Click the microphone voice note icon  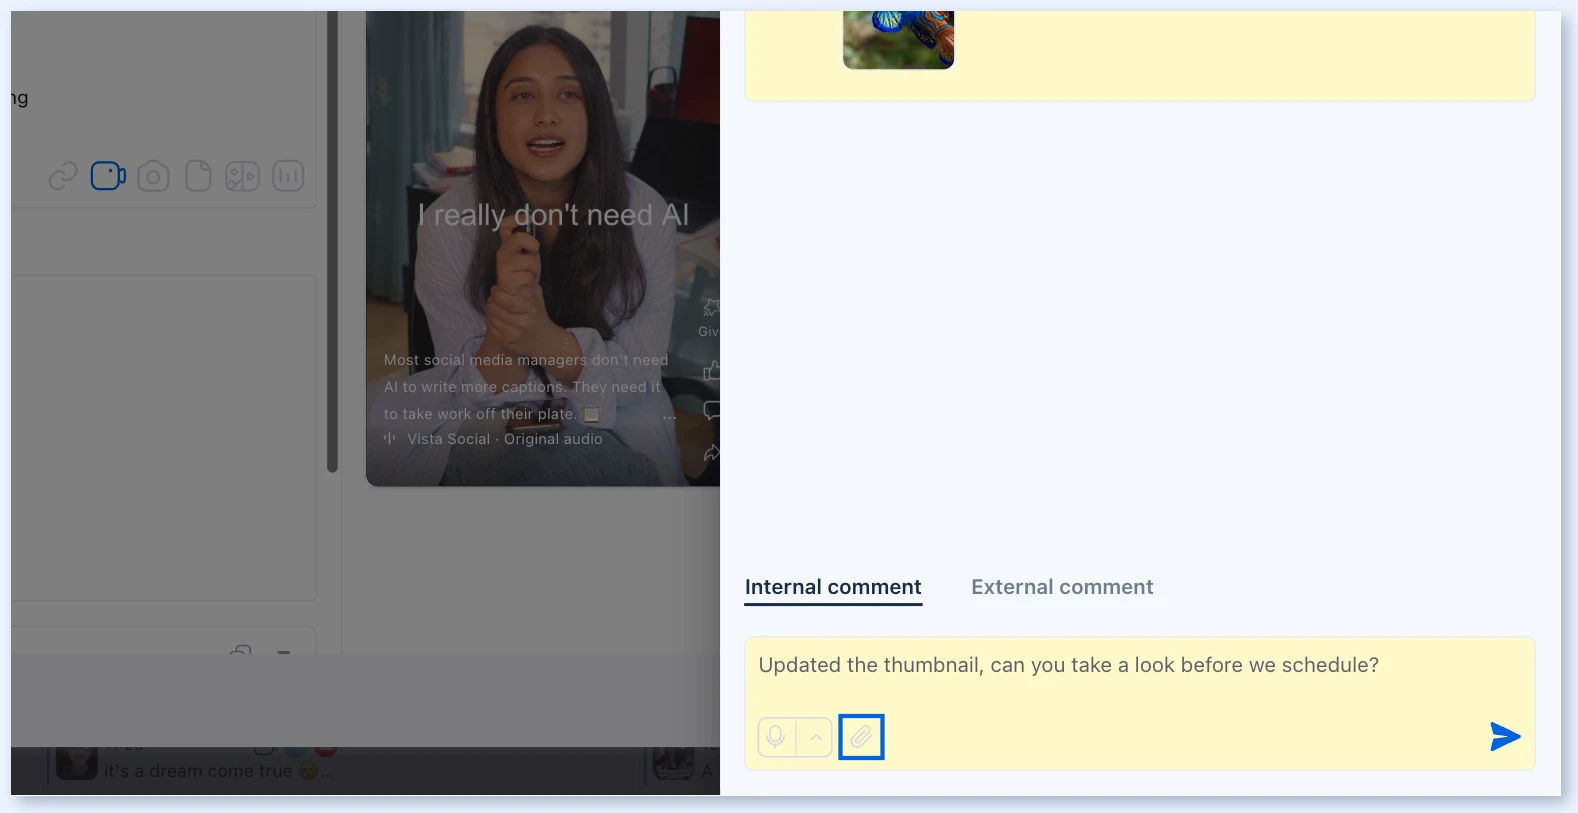tap(776, 738)
